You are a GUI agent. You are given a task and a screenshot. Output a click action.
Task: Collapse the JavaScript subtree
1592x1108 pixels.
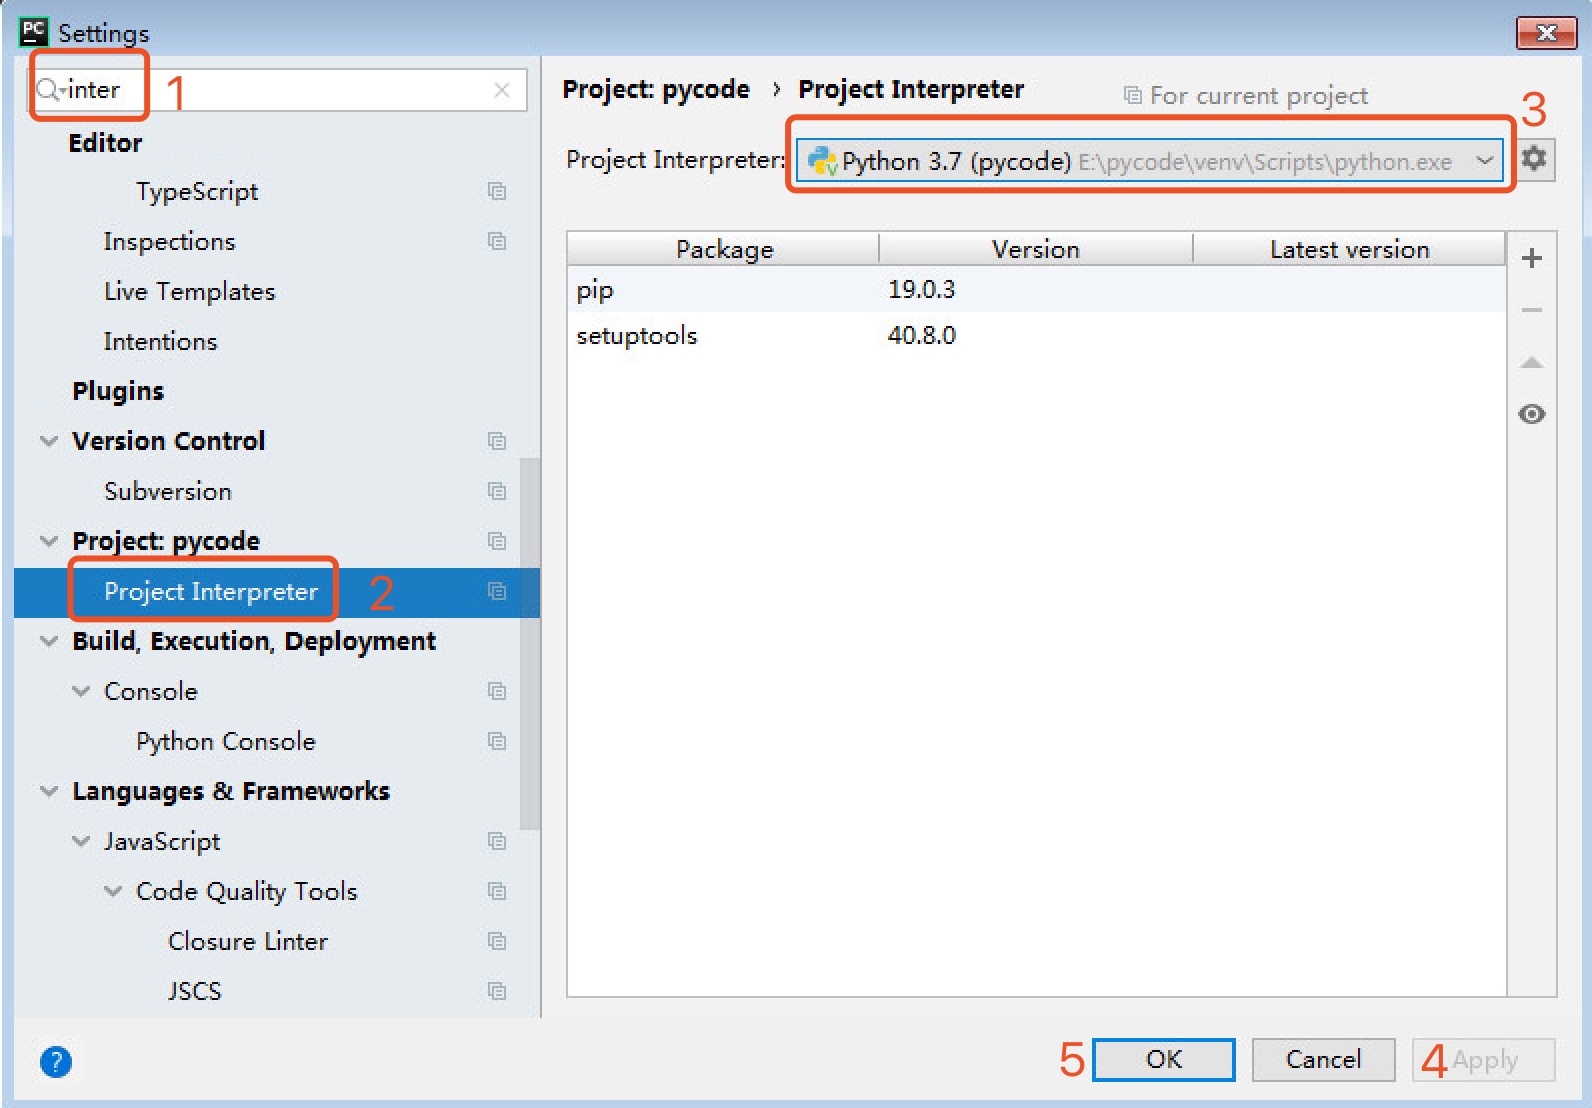click(x=81, y=841)
